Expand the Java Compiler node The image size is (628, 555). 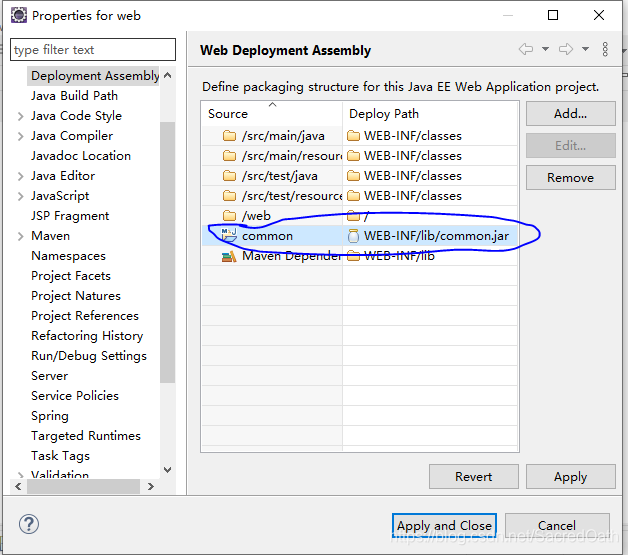[x=20, y=136]
